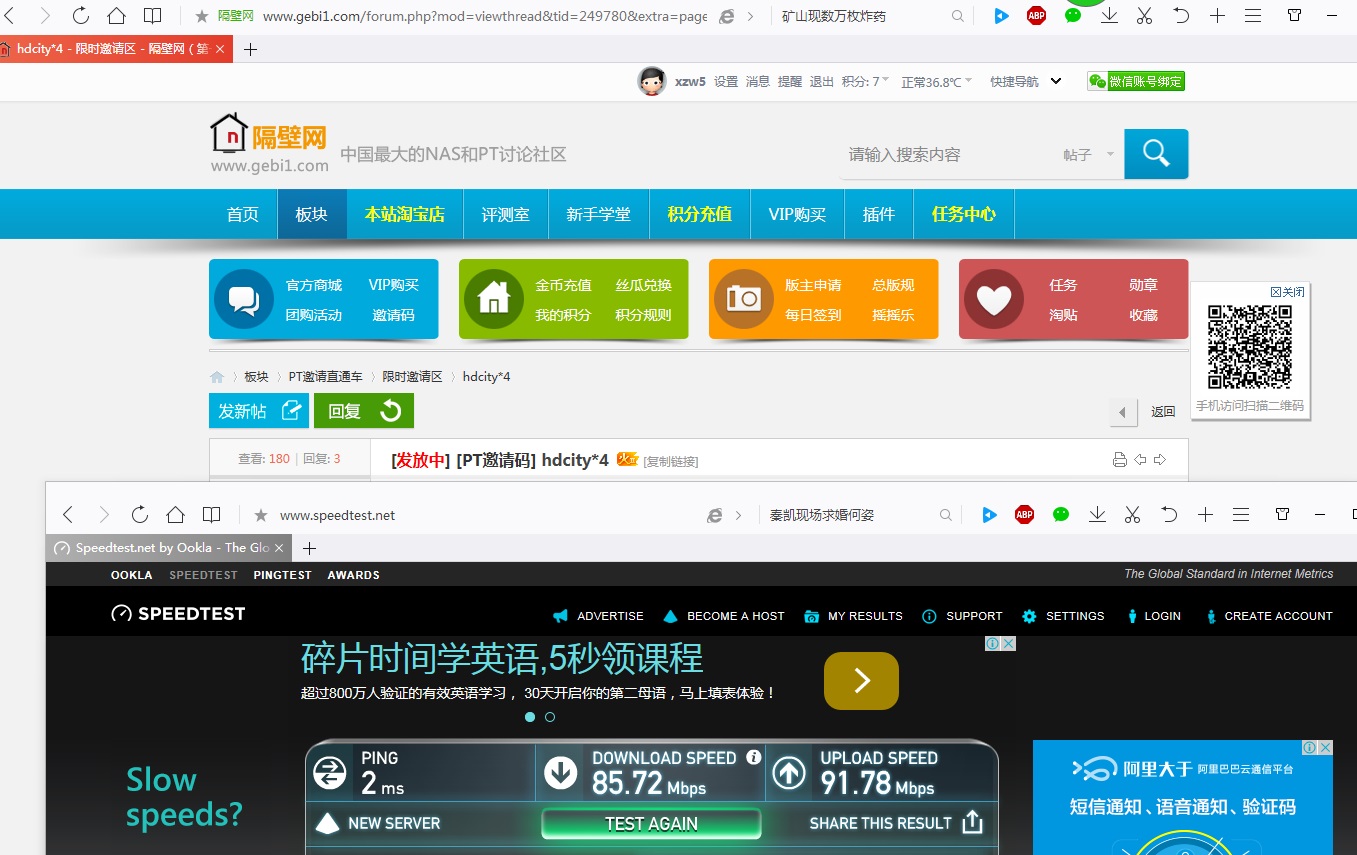Click the bookmark star beside gebi1 address bar
1357x855 pixels.
tap(202, 16)
